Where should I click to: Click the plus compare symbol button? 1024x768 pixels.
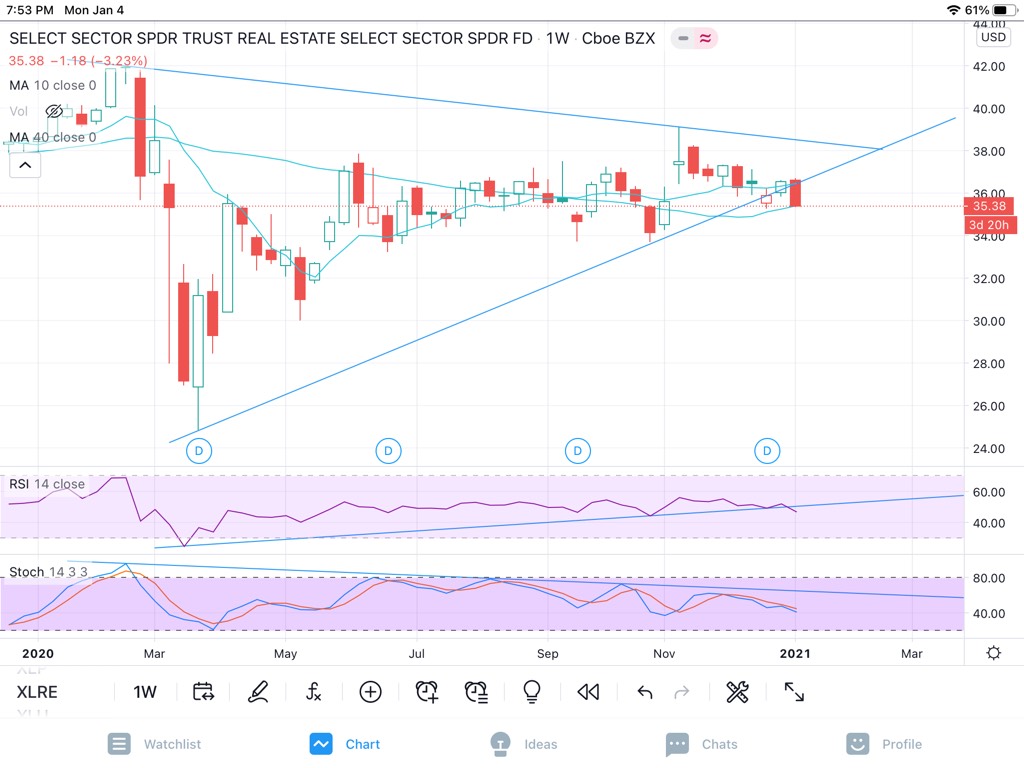370,692
